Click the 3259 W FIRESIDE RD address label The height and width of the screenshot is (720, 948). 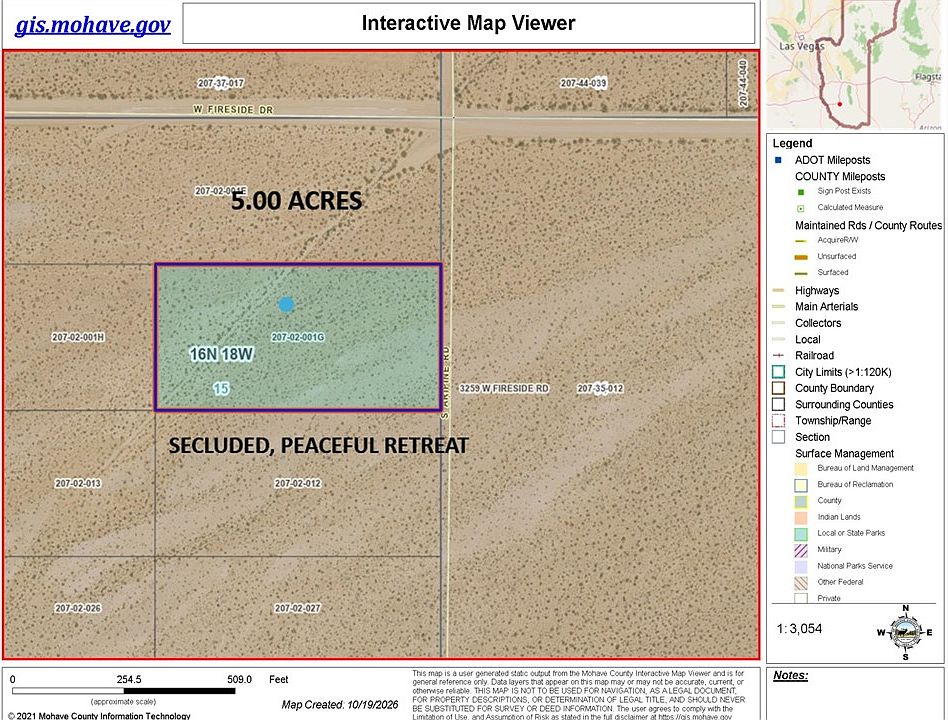(504, 388)
